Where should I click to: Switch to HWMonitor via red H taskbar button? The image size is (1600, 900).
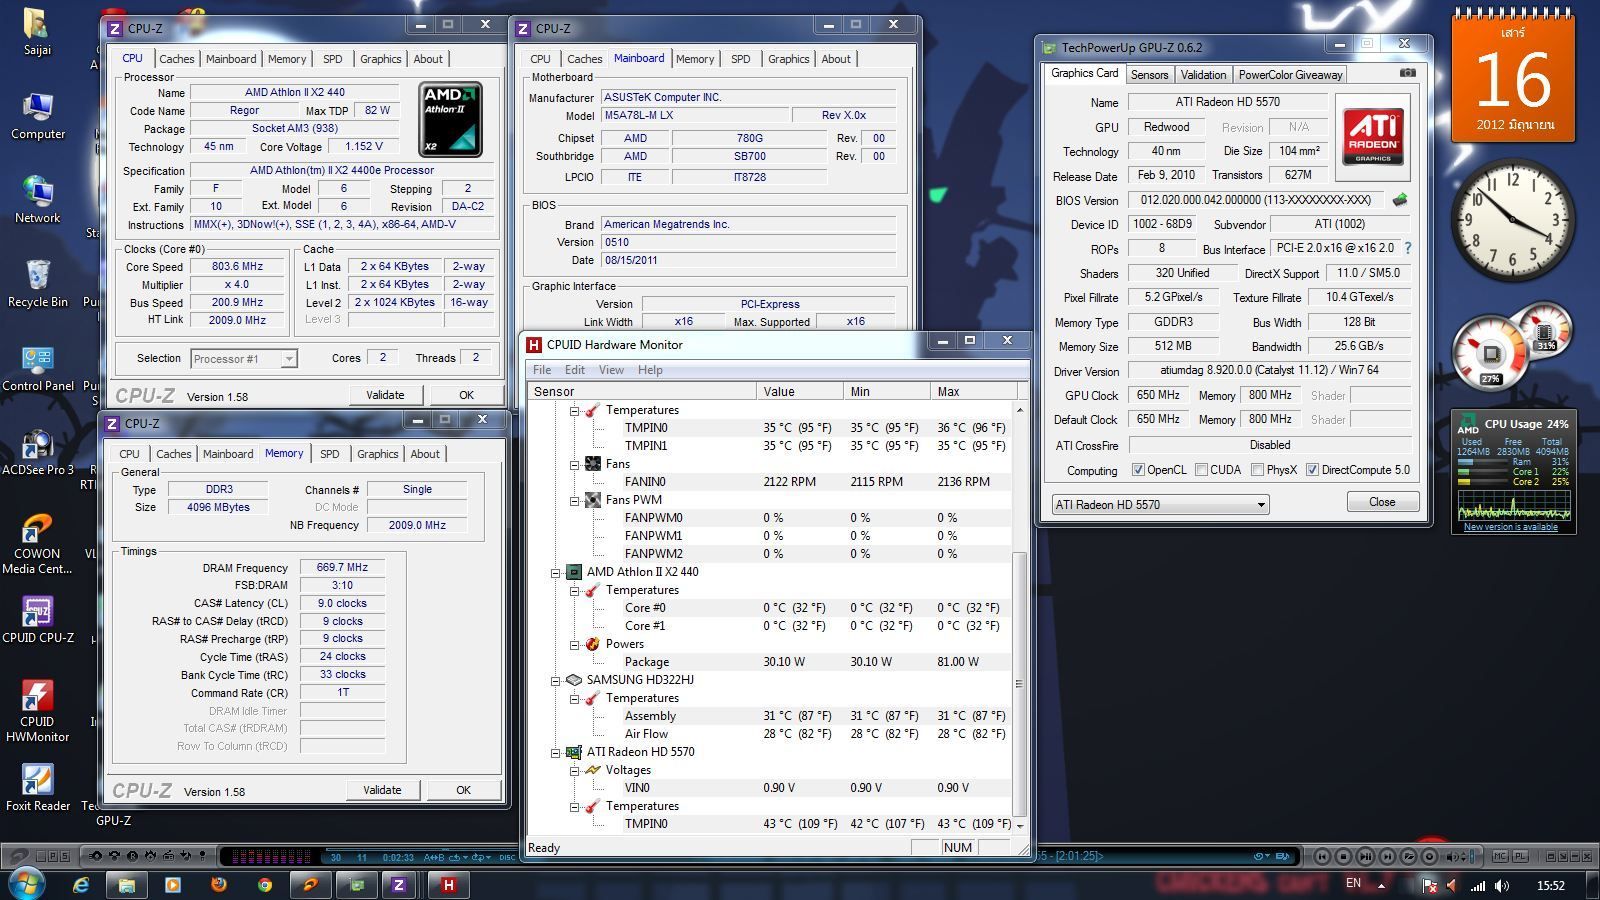[448, 885]
